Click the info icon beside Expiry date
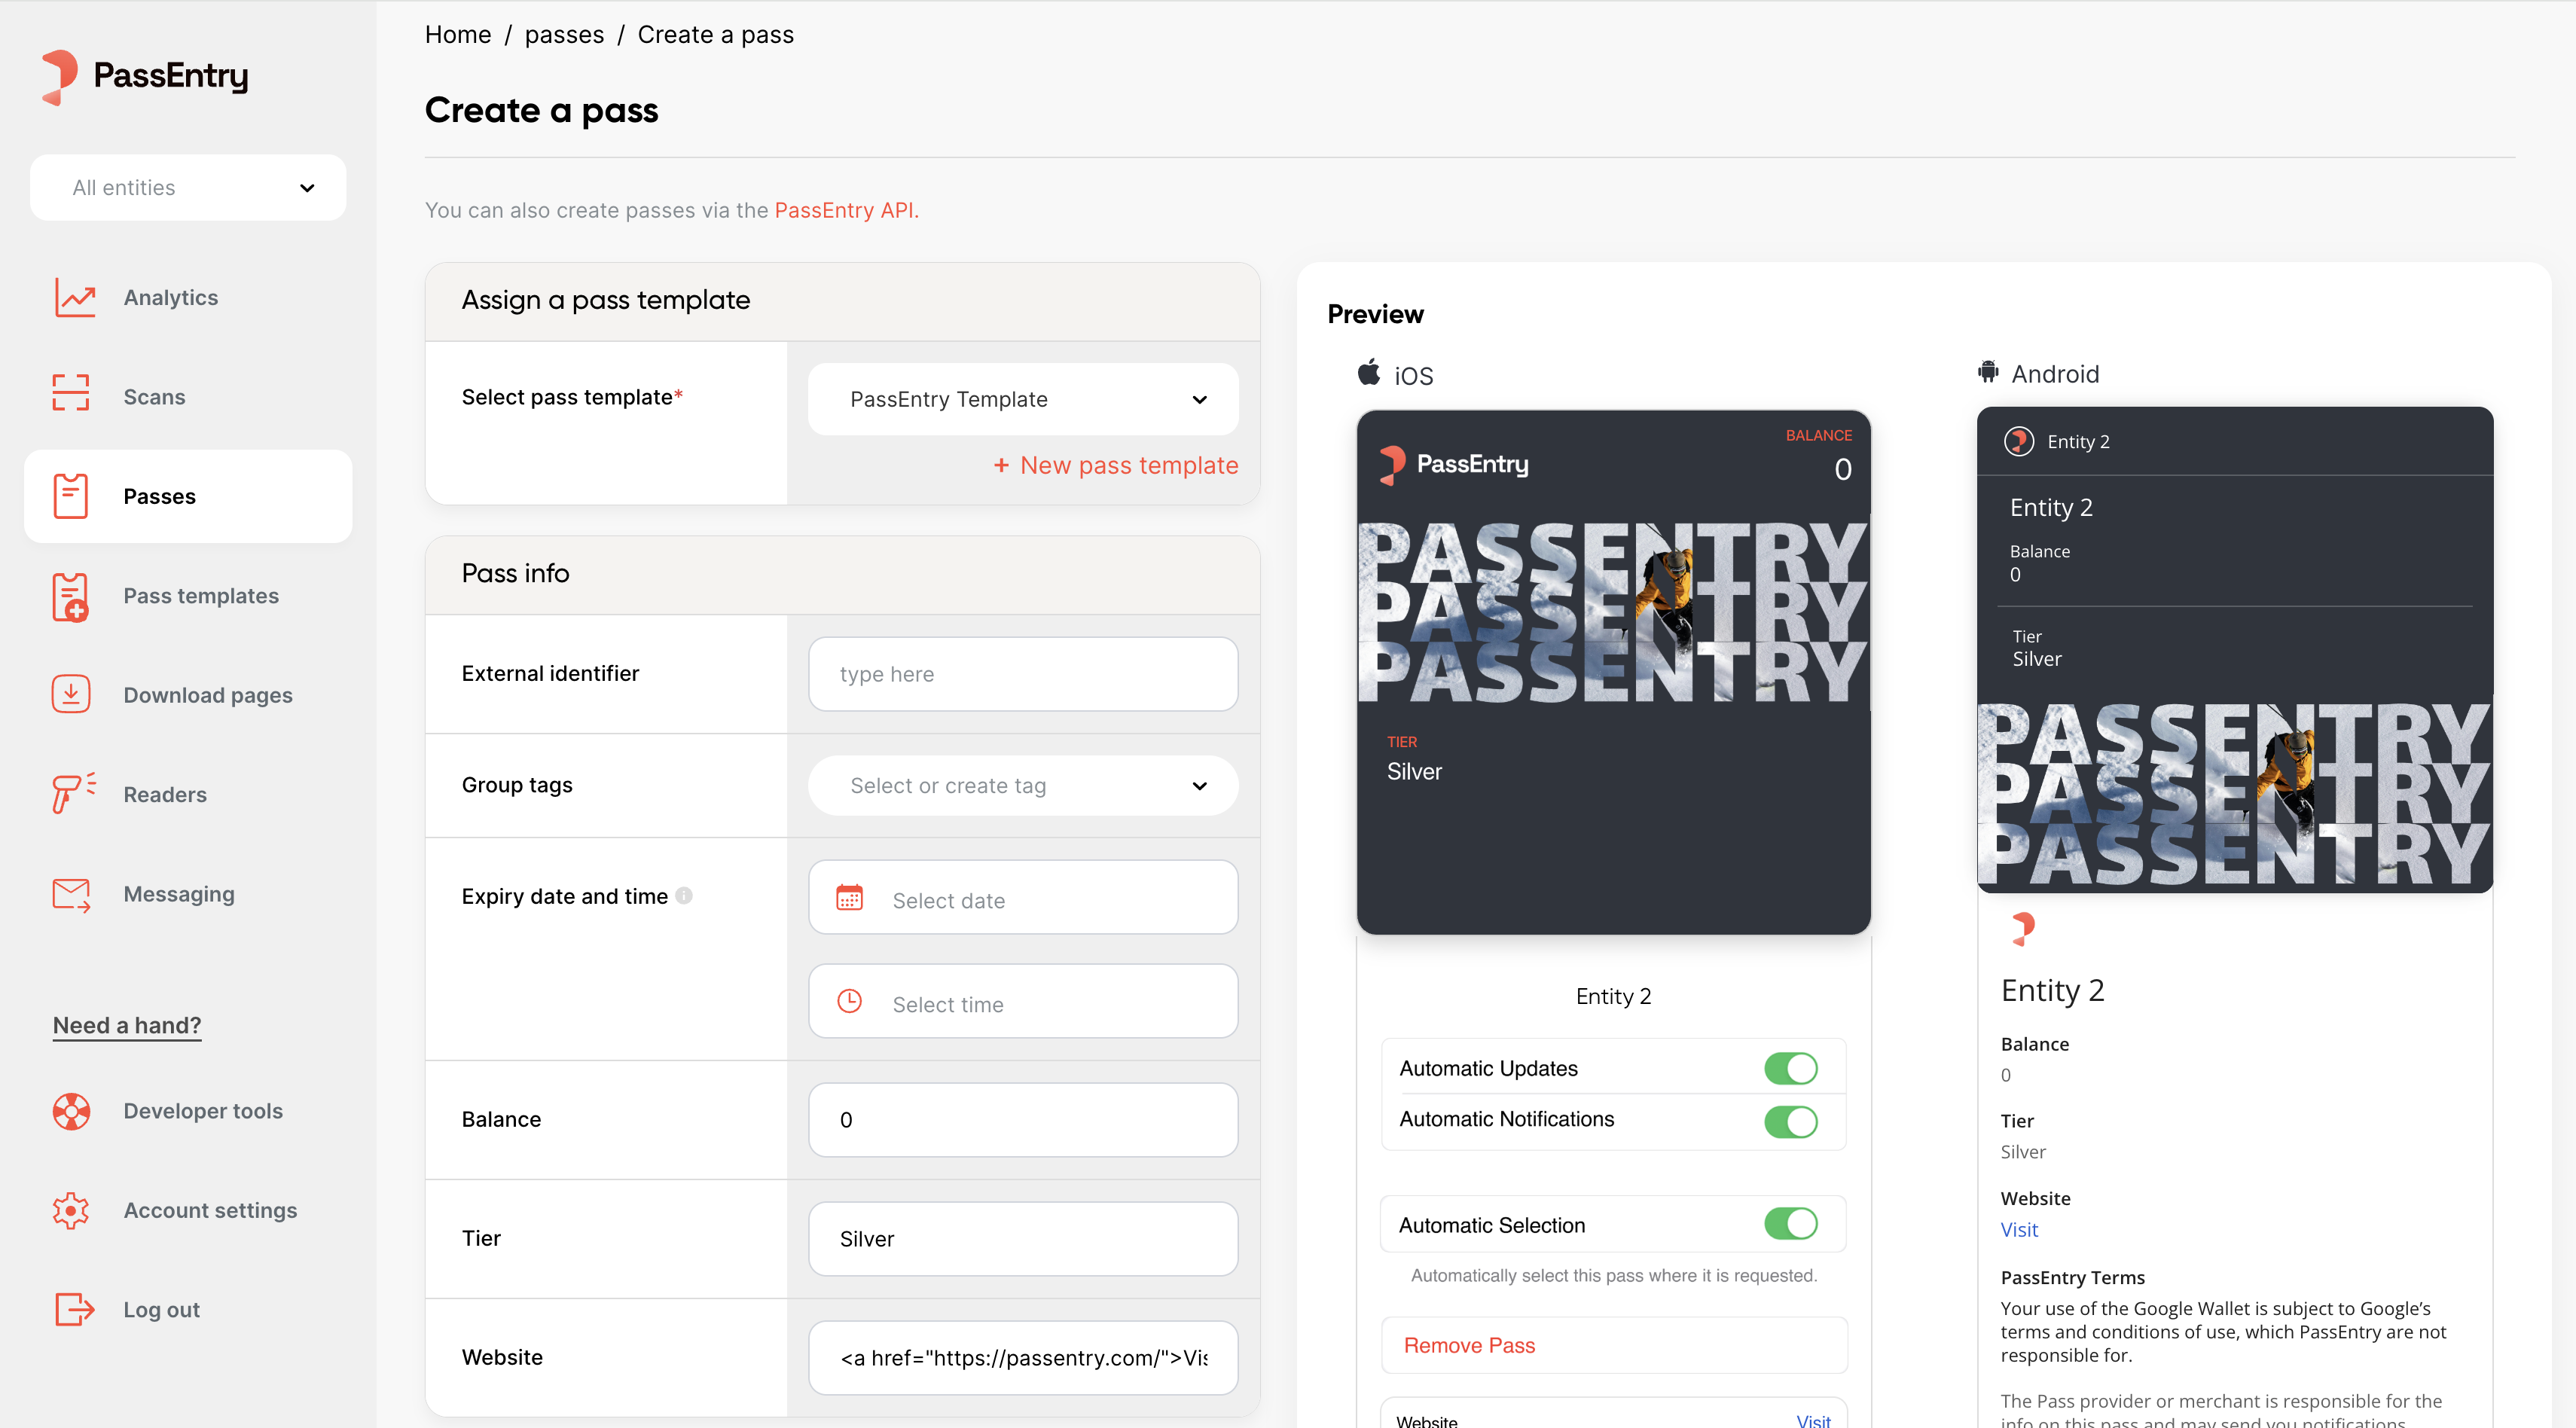Screen dimensions: 2576x1428 (684, 896)
